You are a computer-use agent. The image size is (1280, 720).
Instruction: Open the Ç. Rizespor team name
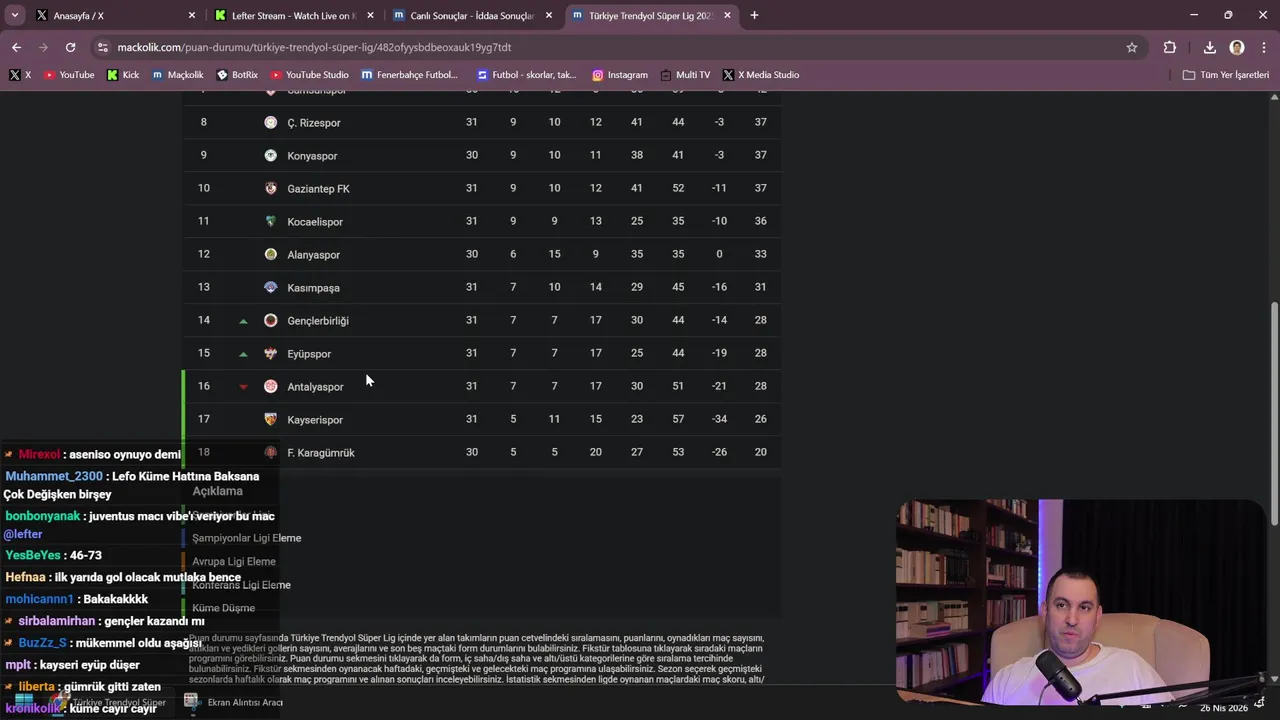pos(314,123)
